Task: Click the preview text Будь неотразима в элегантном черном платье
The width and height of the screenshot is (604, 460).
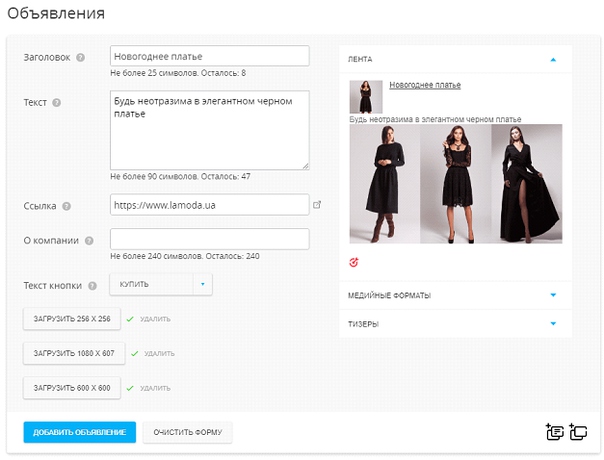Action: tap(435, 119)
